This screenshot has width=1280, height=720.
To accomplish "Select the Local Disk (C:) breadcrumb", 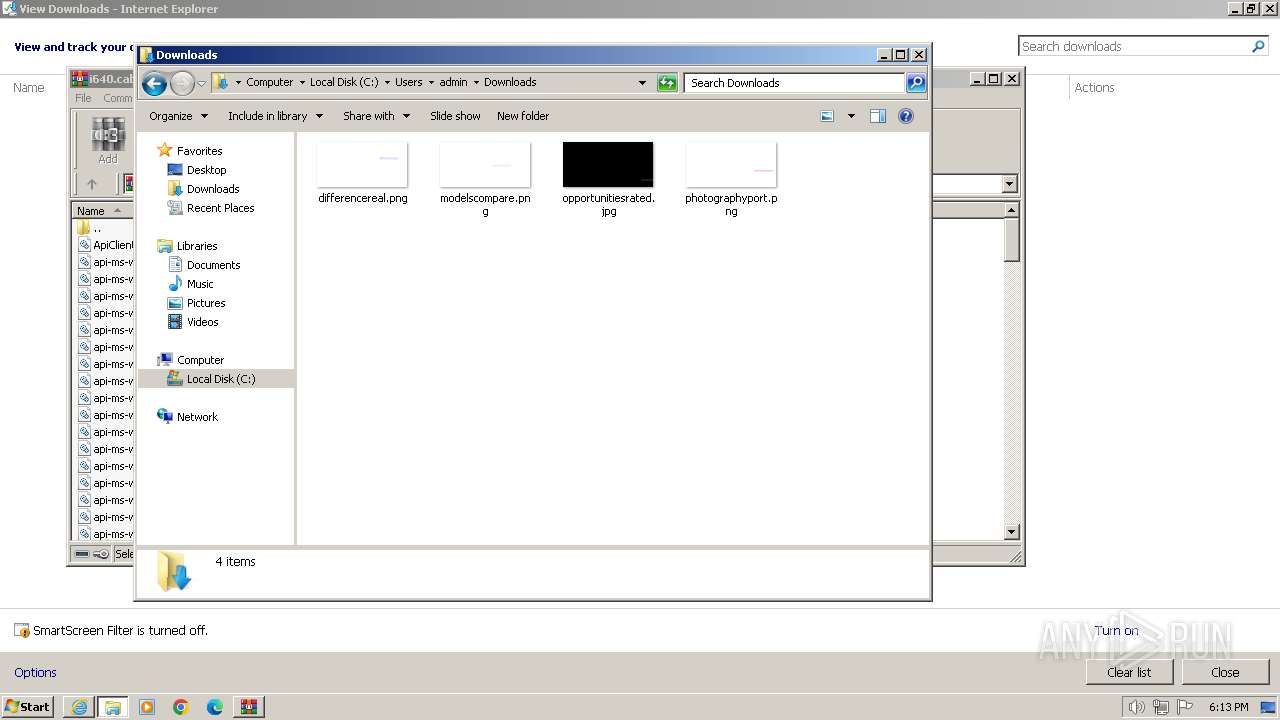I will 344,83.
